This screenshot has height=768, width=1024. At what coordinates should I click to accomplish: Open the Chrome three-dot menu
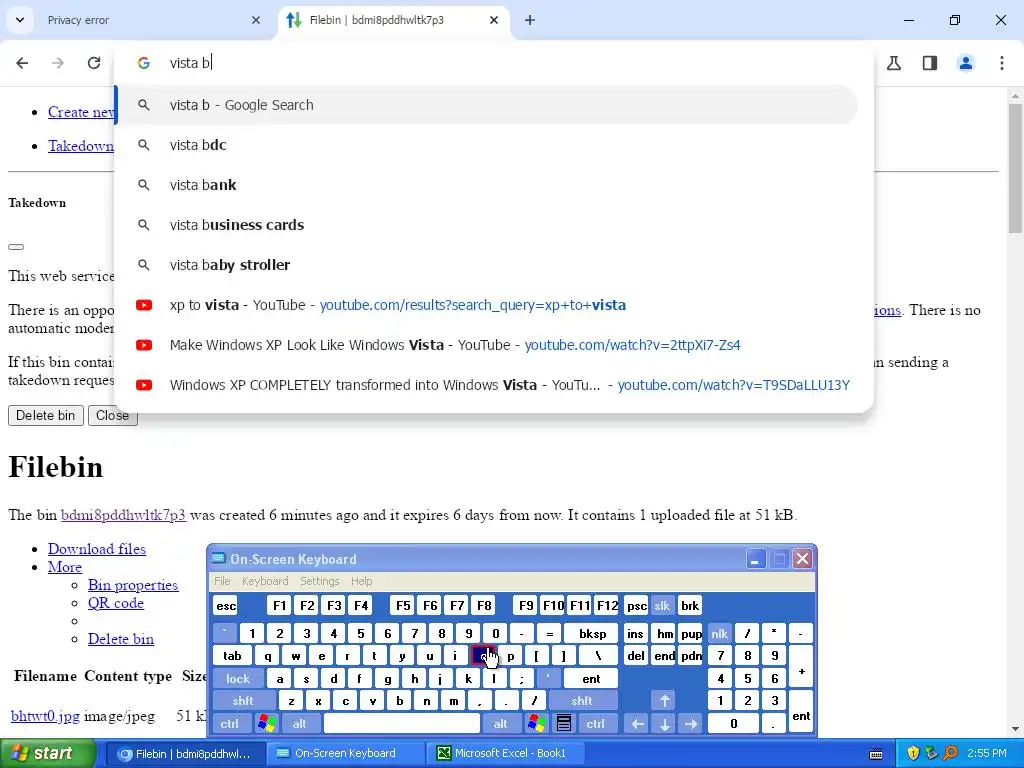[x=1002, y=63]
